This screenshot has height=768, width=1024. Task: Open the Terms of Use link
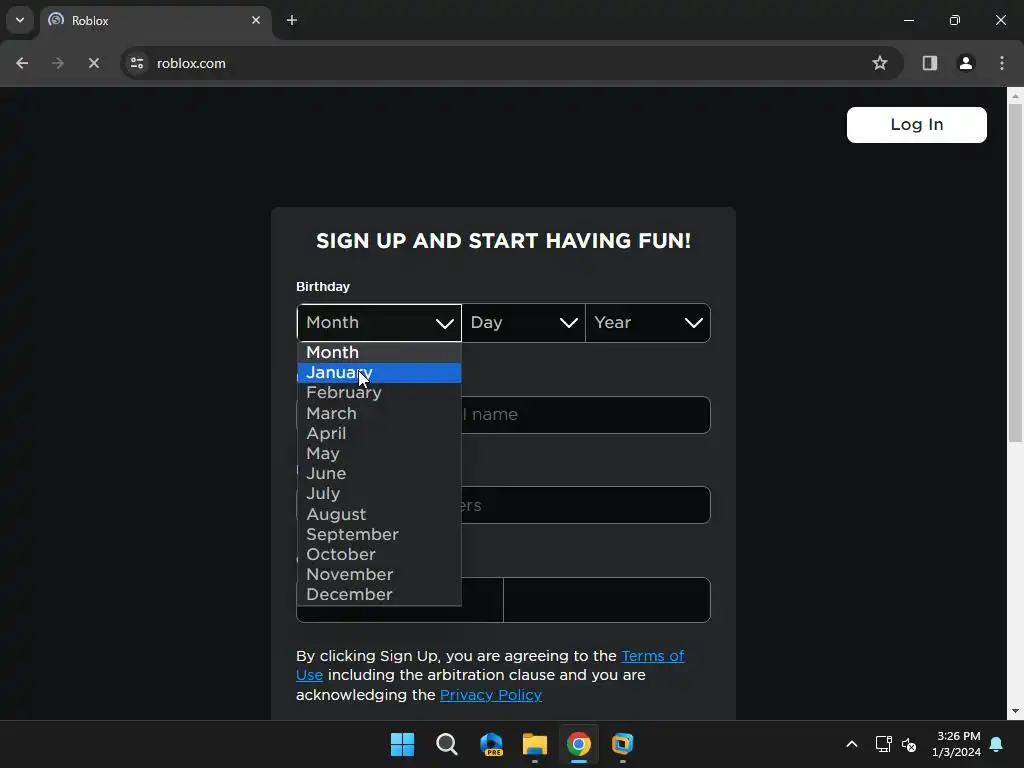[x=490, y=665]
